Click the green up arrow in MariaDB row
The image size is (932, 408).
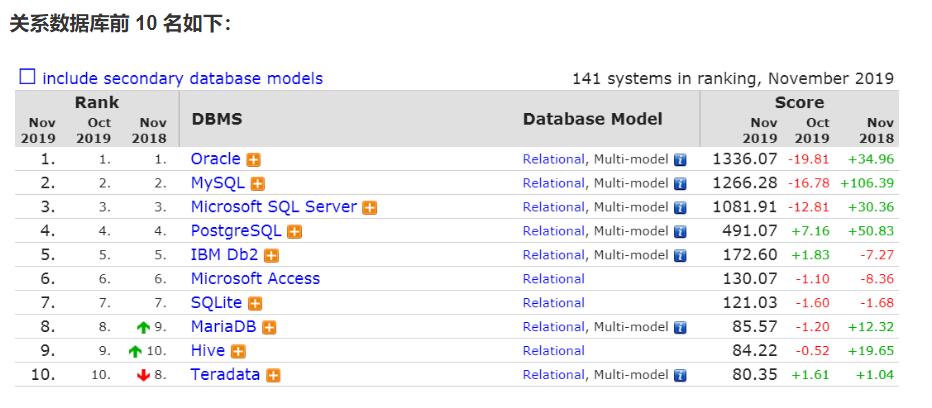tap(143, 327)
